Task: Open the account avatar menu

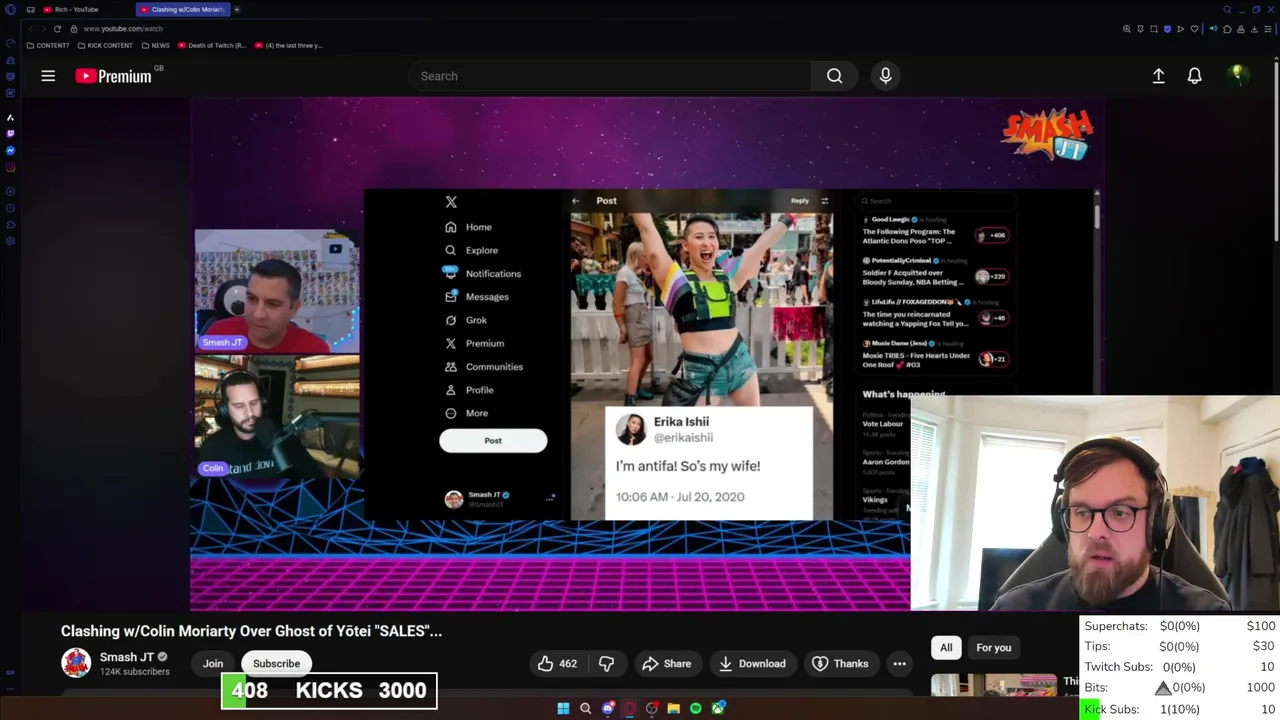Action: coord(1237,75)
